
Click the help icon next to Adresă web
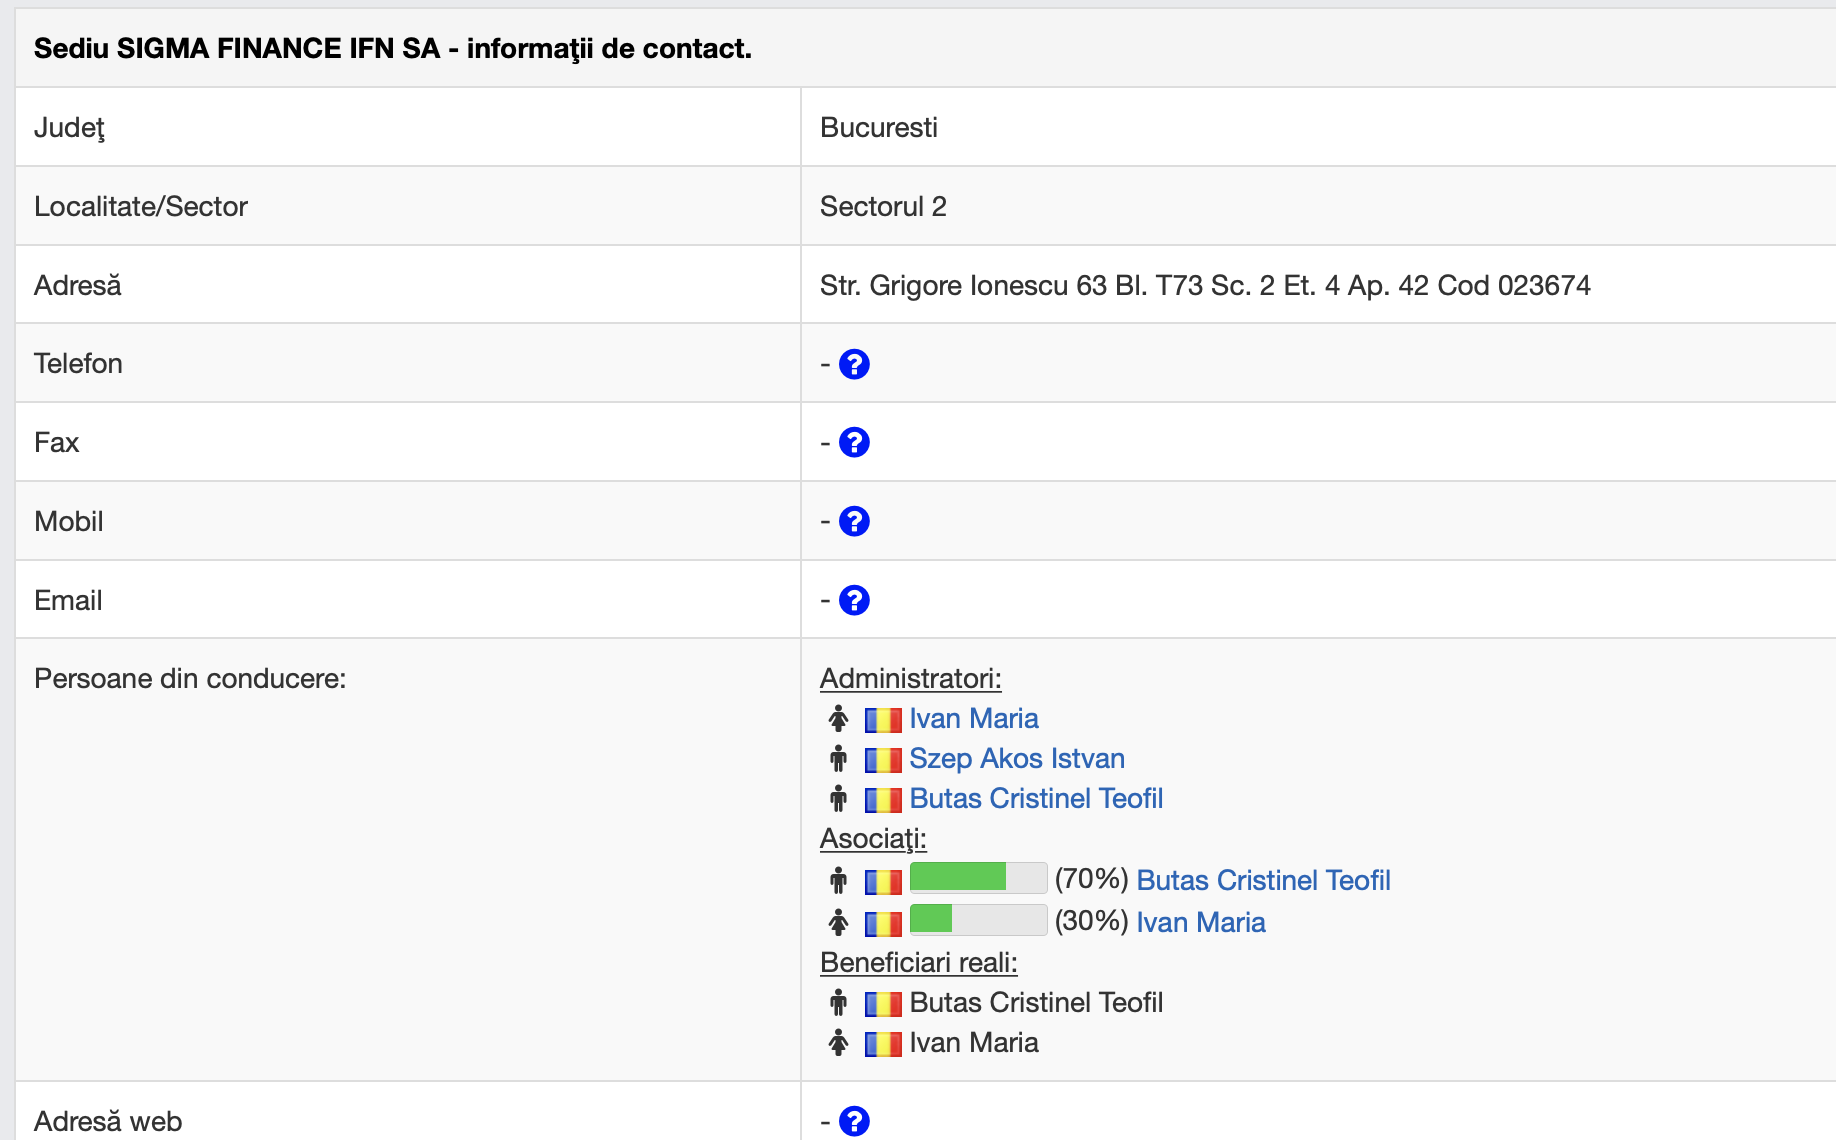pos(854,1121)
